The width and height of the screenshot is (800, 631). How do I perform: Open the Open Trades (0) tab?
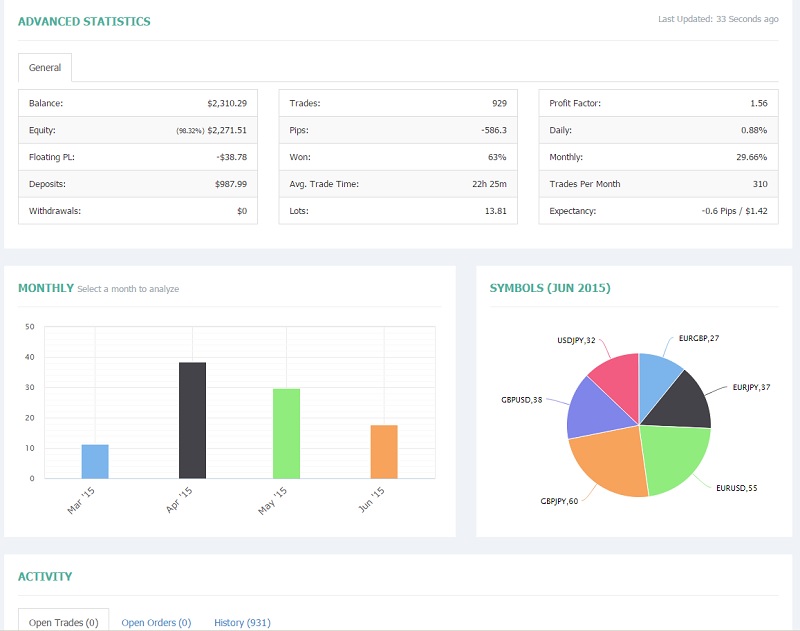tap(63, 622)
